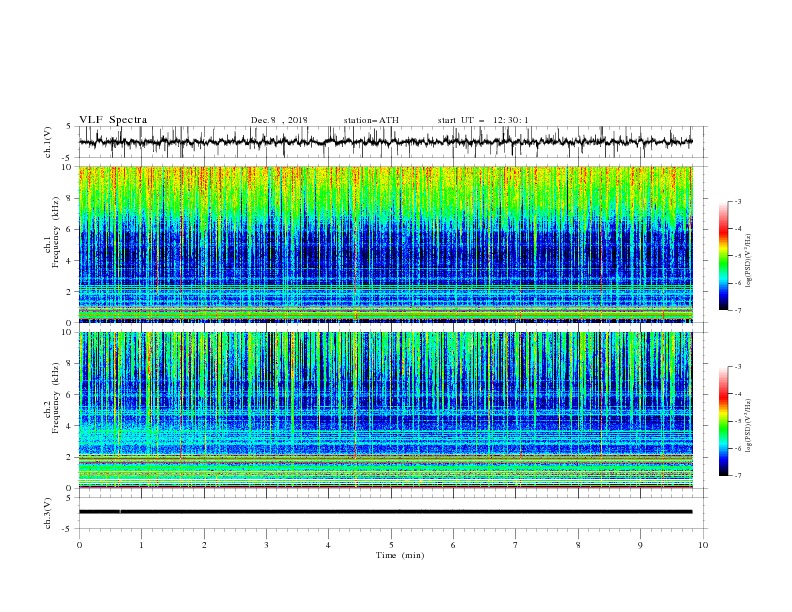Click the color scale bar beside ch.1 spectrogram
This screenshot has height=612, width=792.
coord(724,256)
